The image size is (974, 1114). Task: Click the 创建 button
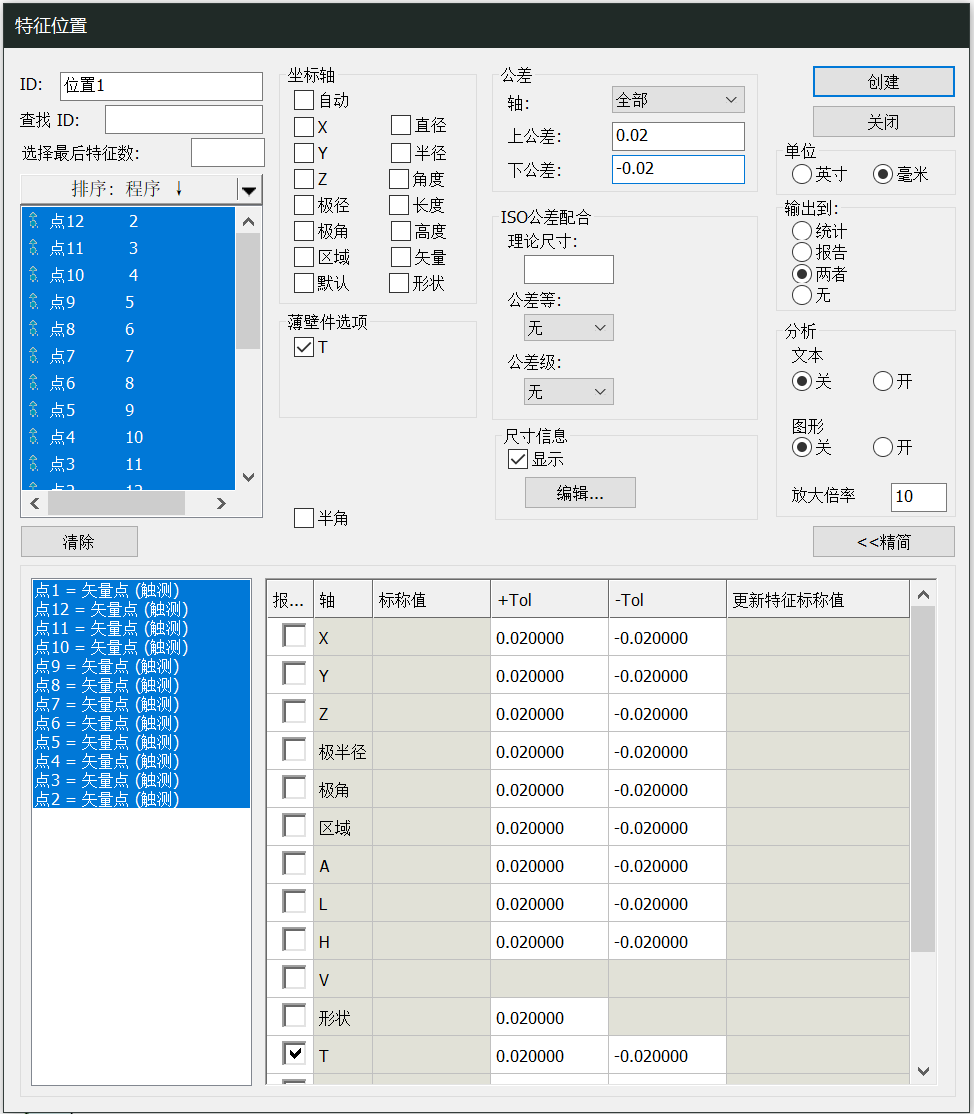pyautogui.click(x=882, y=81)
